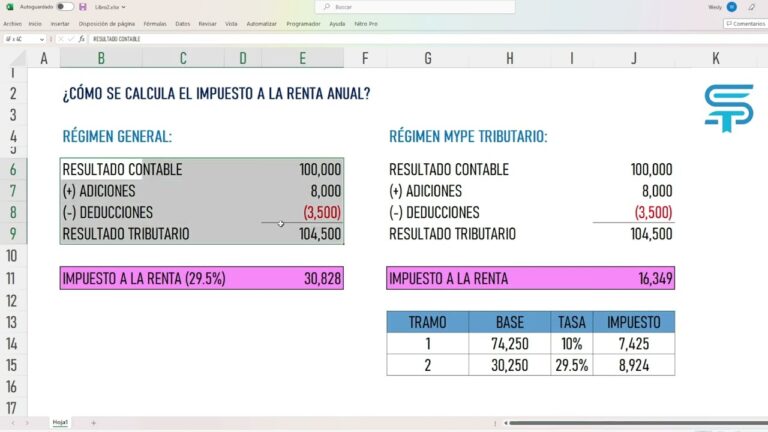
Task: Click '(+) ADICIONES' under Régimen General
Action: pyautogui.click(x=99, y=191)
